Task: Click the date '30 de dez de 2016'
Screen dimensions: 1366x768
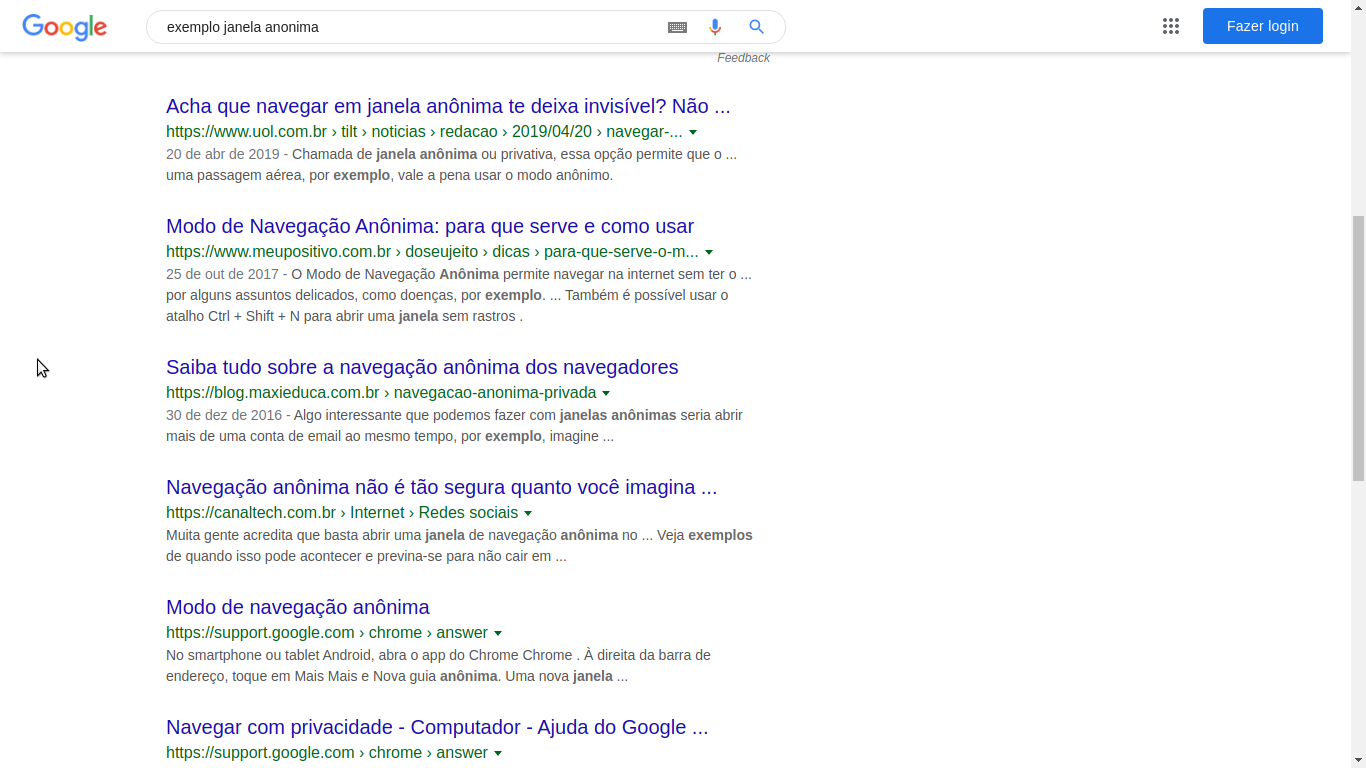Action: point(224,415)
